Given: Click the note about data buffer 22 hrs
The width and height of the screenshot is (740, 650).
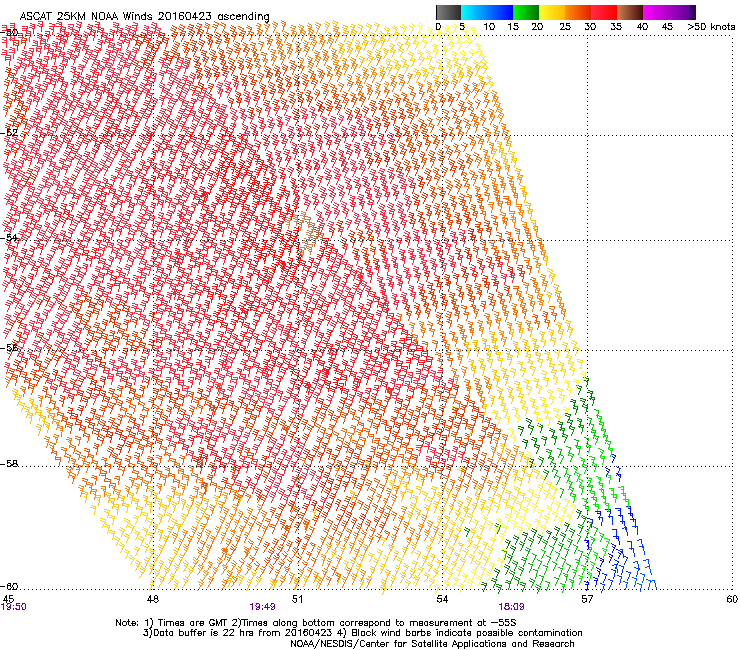Looking at the screenshot, I should coord(239,633).
